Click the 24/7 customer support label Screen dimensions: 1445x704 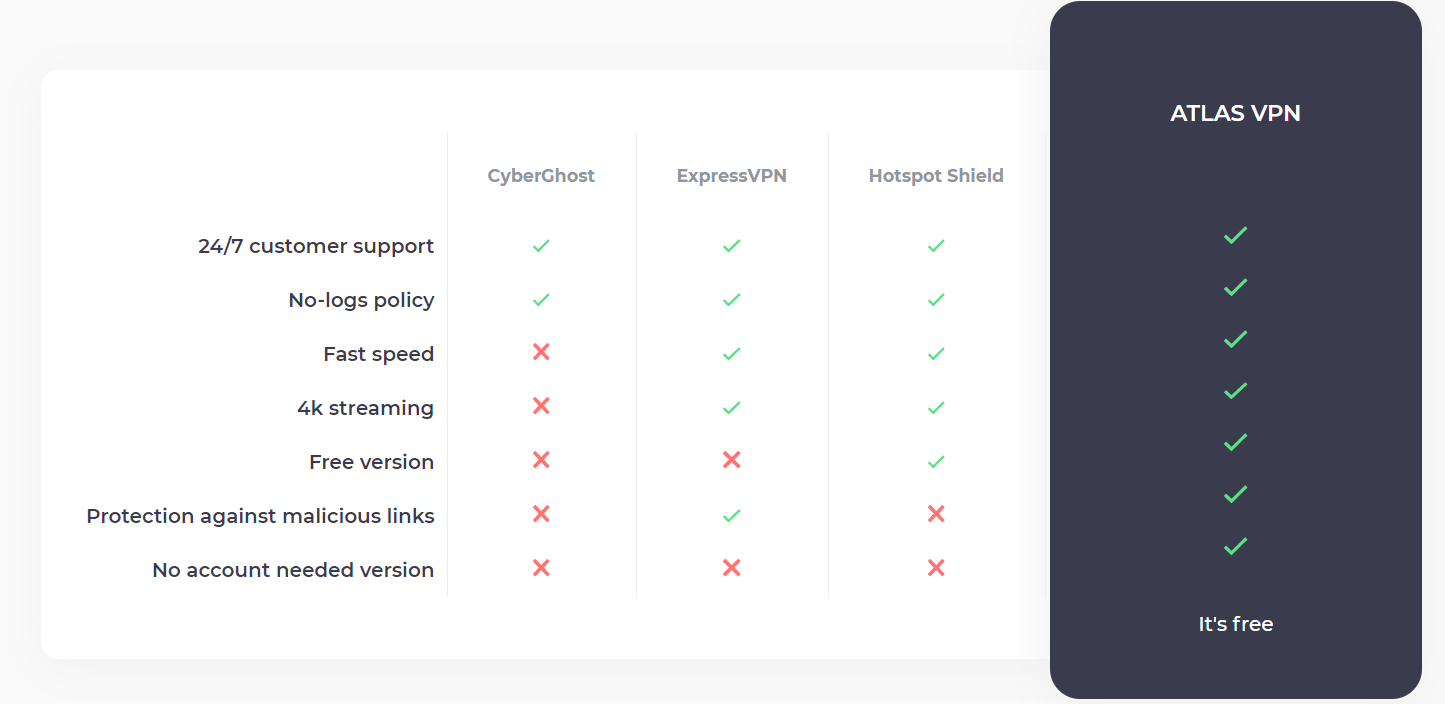pos(316,246)
